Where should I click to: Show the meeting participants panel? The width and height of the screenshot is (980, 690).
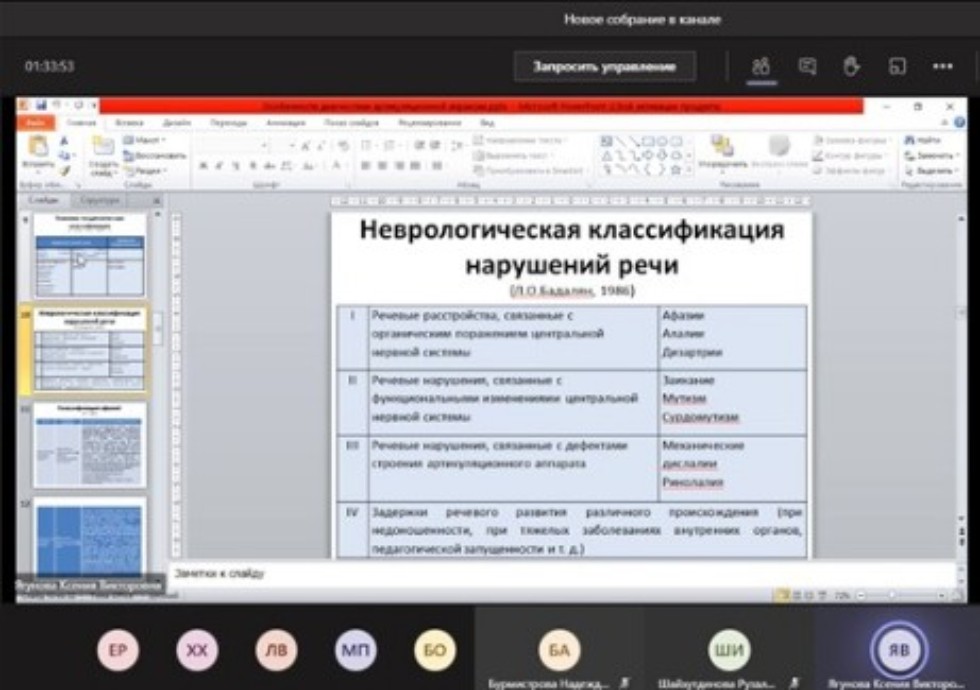pos(761,67)
